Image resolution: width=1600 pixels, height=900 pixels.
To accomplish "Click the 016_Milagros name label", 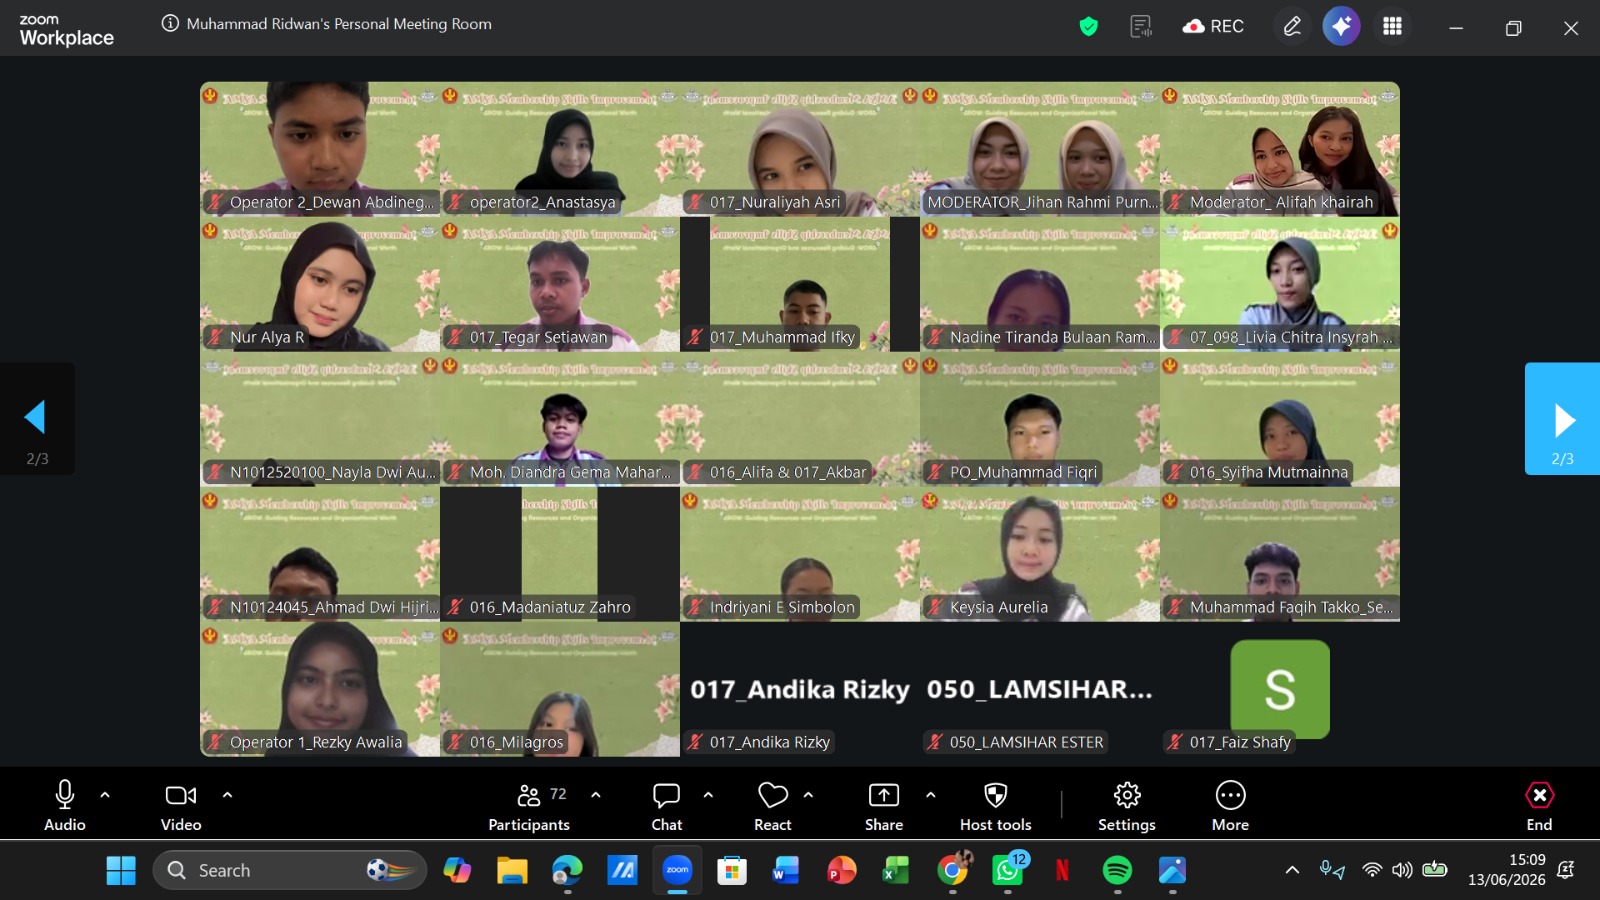I will (x=517, y=742).
